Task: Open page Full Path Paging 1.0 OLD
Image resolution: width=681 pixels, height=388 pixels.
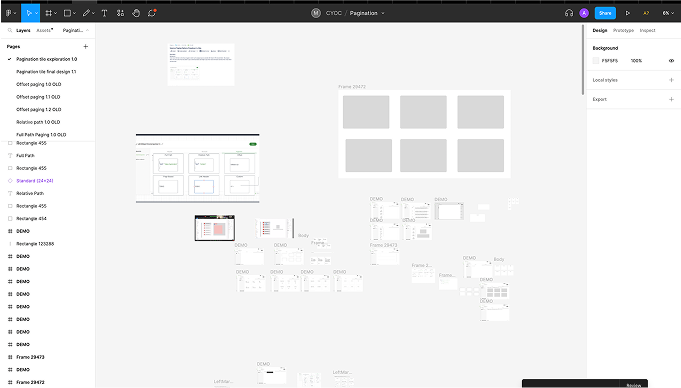Action: [x=41, y=135]
